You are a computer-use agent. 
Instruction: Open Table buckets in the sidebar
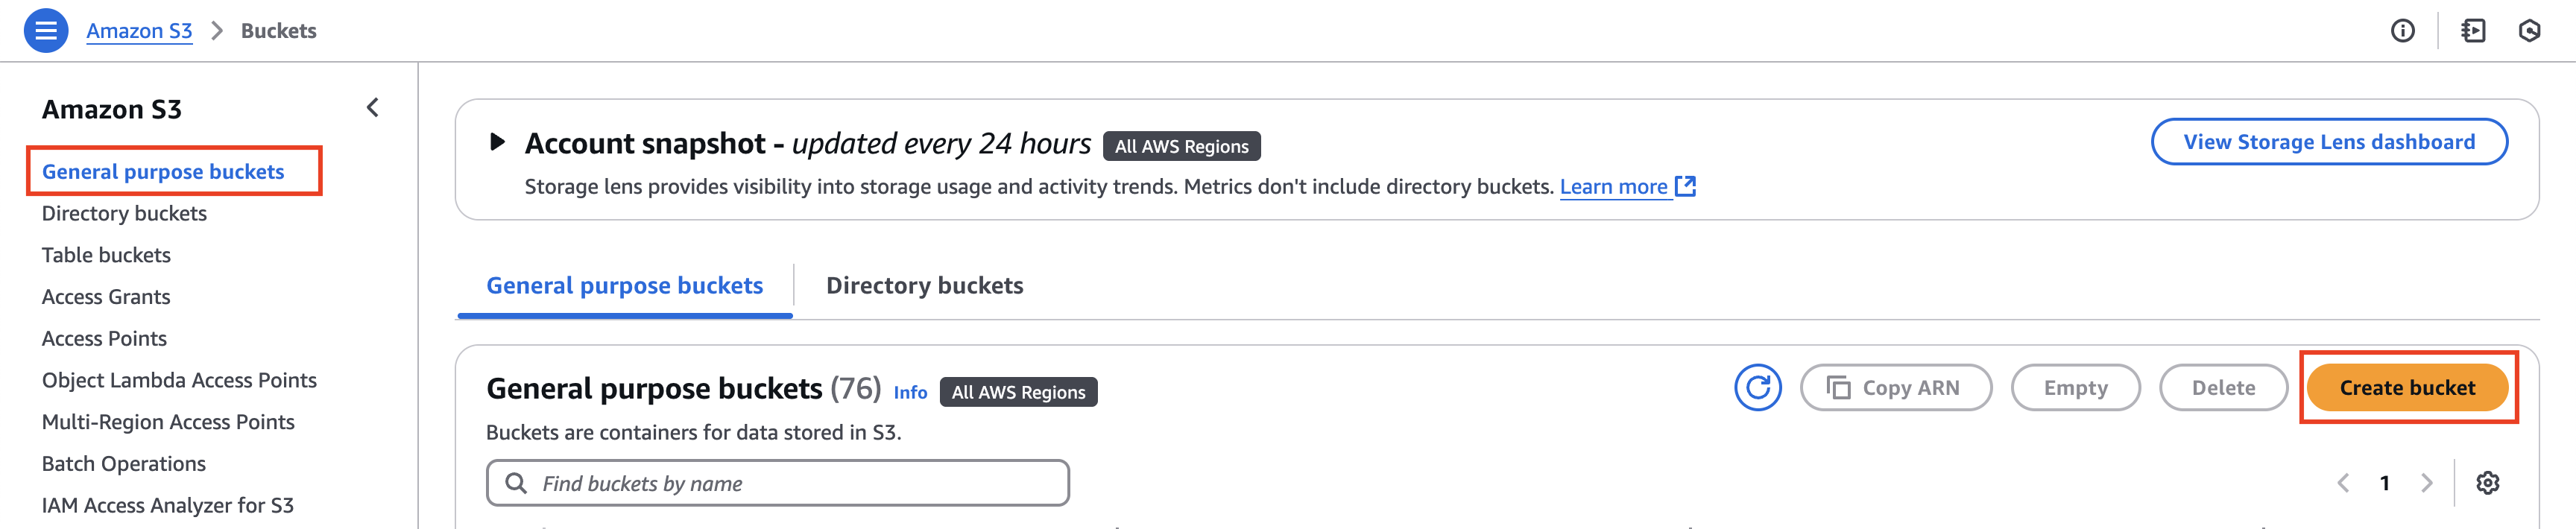pos(106,255)
